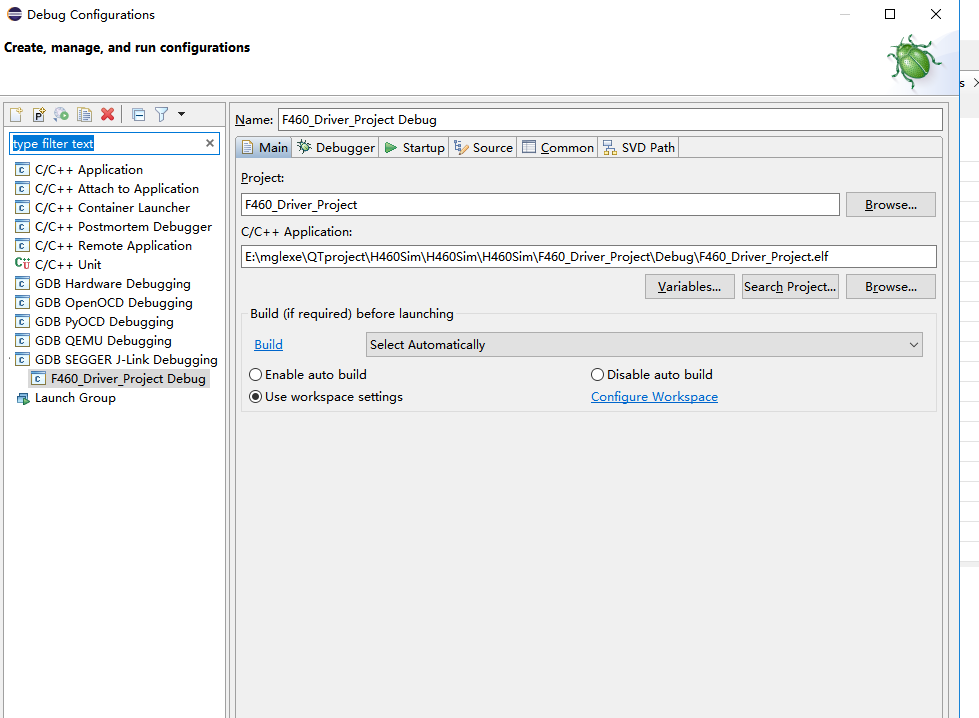Select Use workspace settings
This screenshot has height=718, width=979.
click(x=256, y=397)
